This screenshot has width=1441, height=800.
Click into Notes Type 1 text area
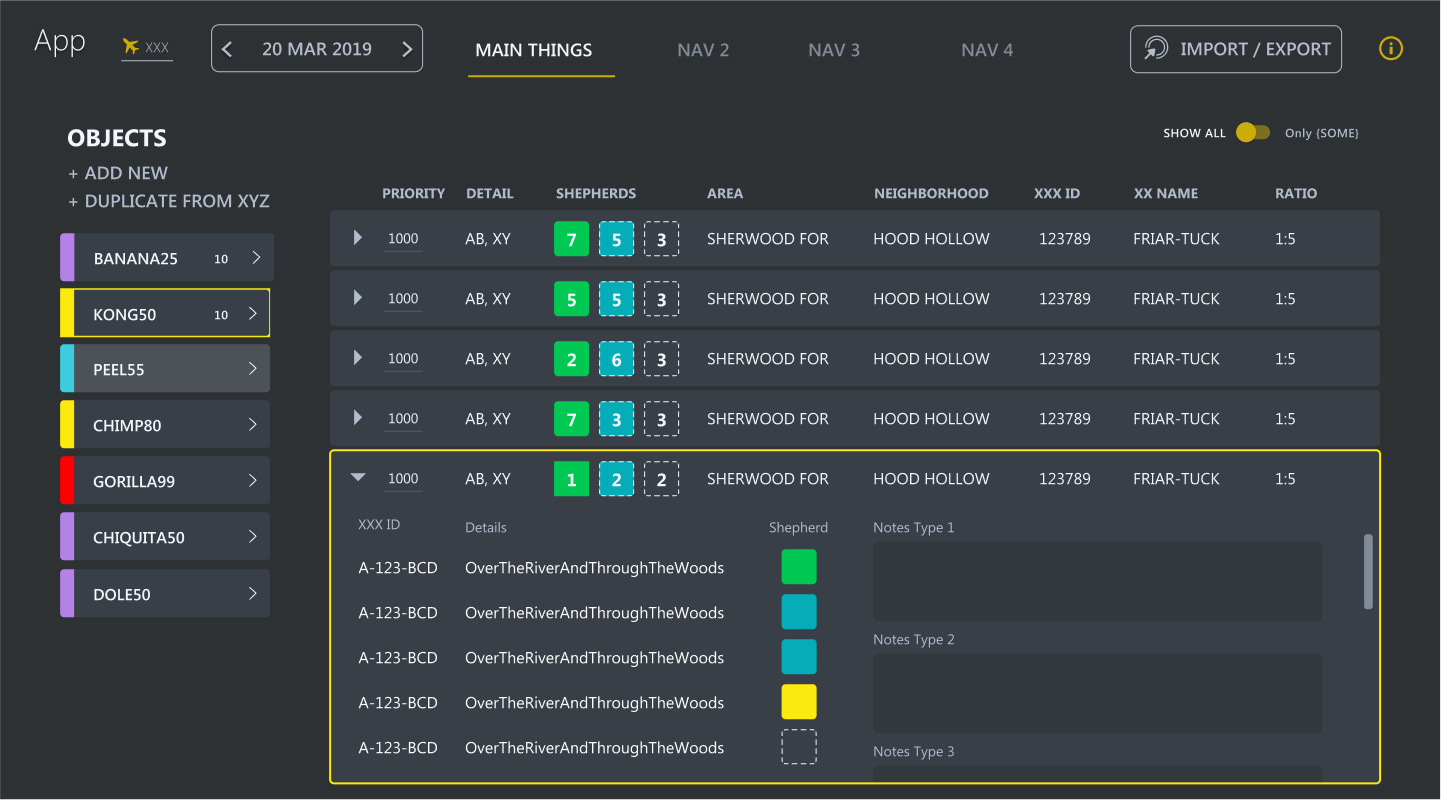pos(1097,581)
